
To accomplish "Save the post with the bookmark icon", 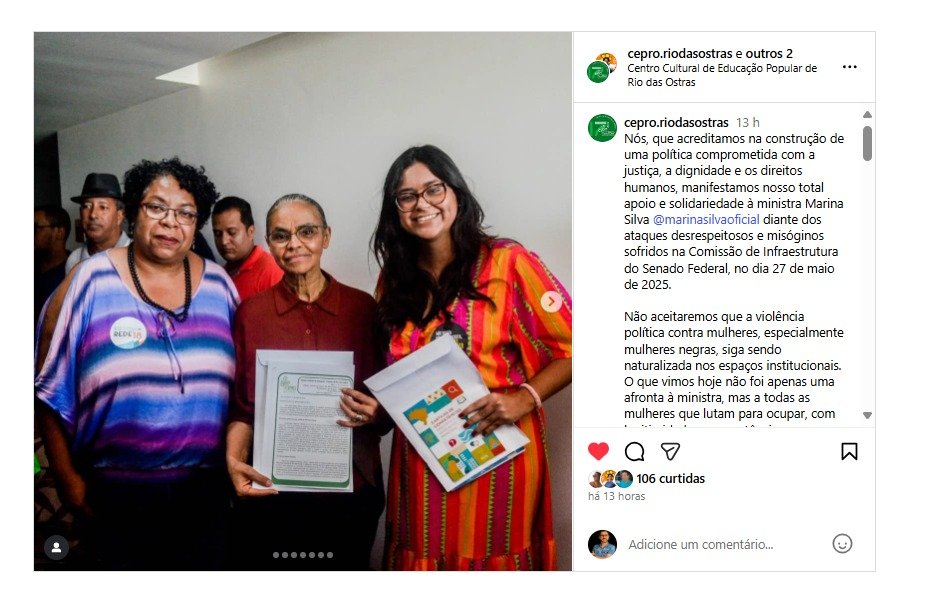I will 849,452.
